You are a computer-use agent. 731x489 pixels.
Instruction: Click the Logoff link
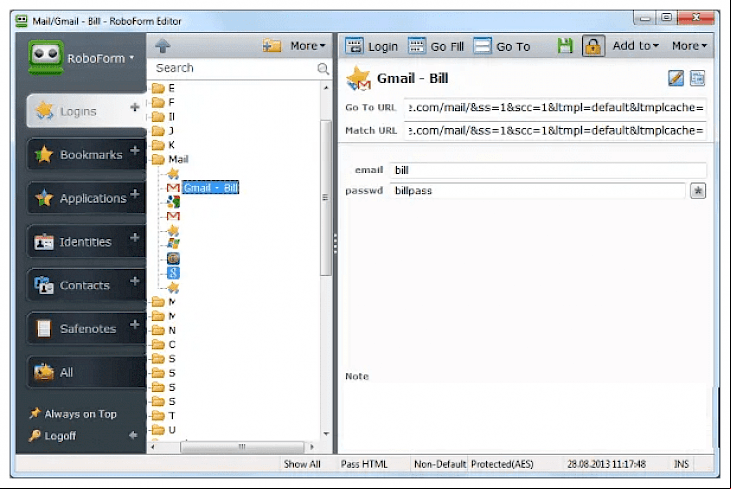click(x=53, y=436)
